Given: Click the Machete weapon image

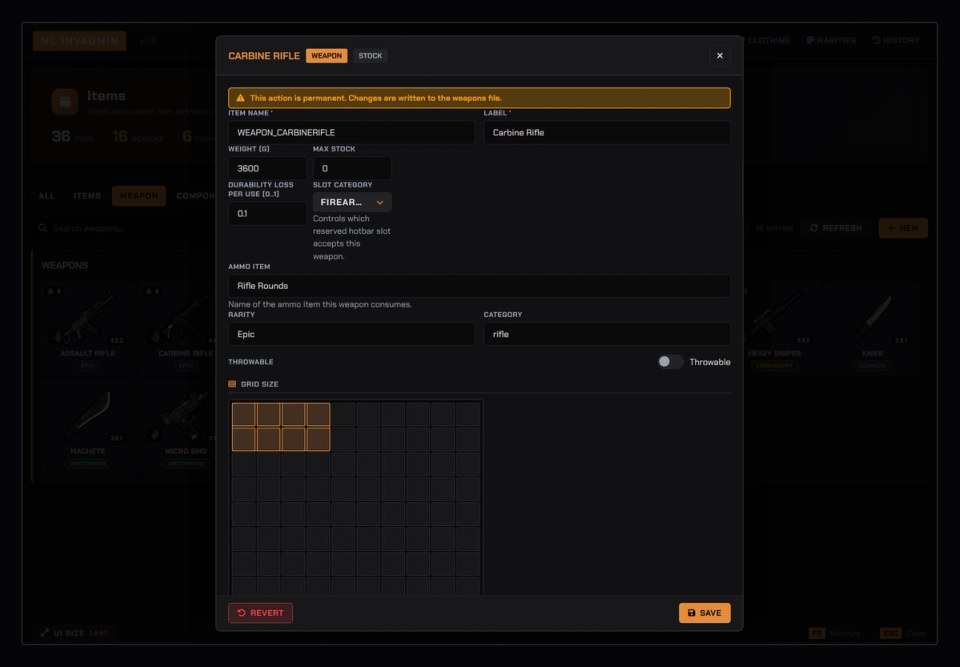Looking at the screenshot, I should pyautogui.click(x=88, y=415).
